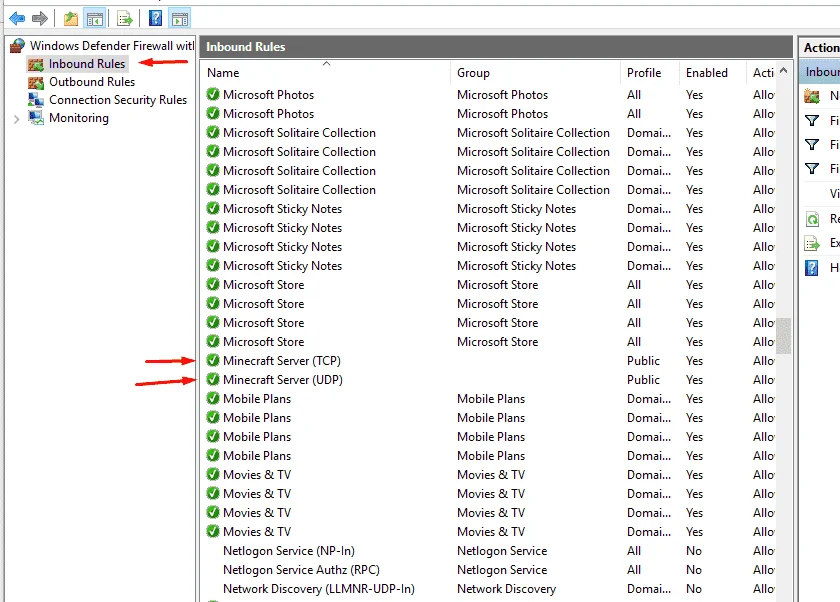
Task: Select Netlogon Service (NP-In) rule
Action: tap(289, 551)
